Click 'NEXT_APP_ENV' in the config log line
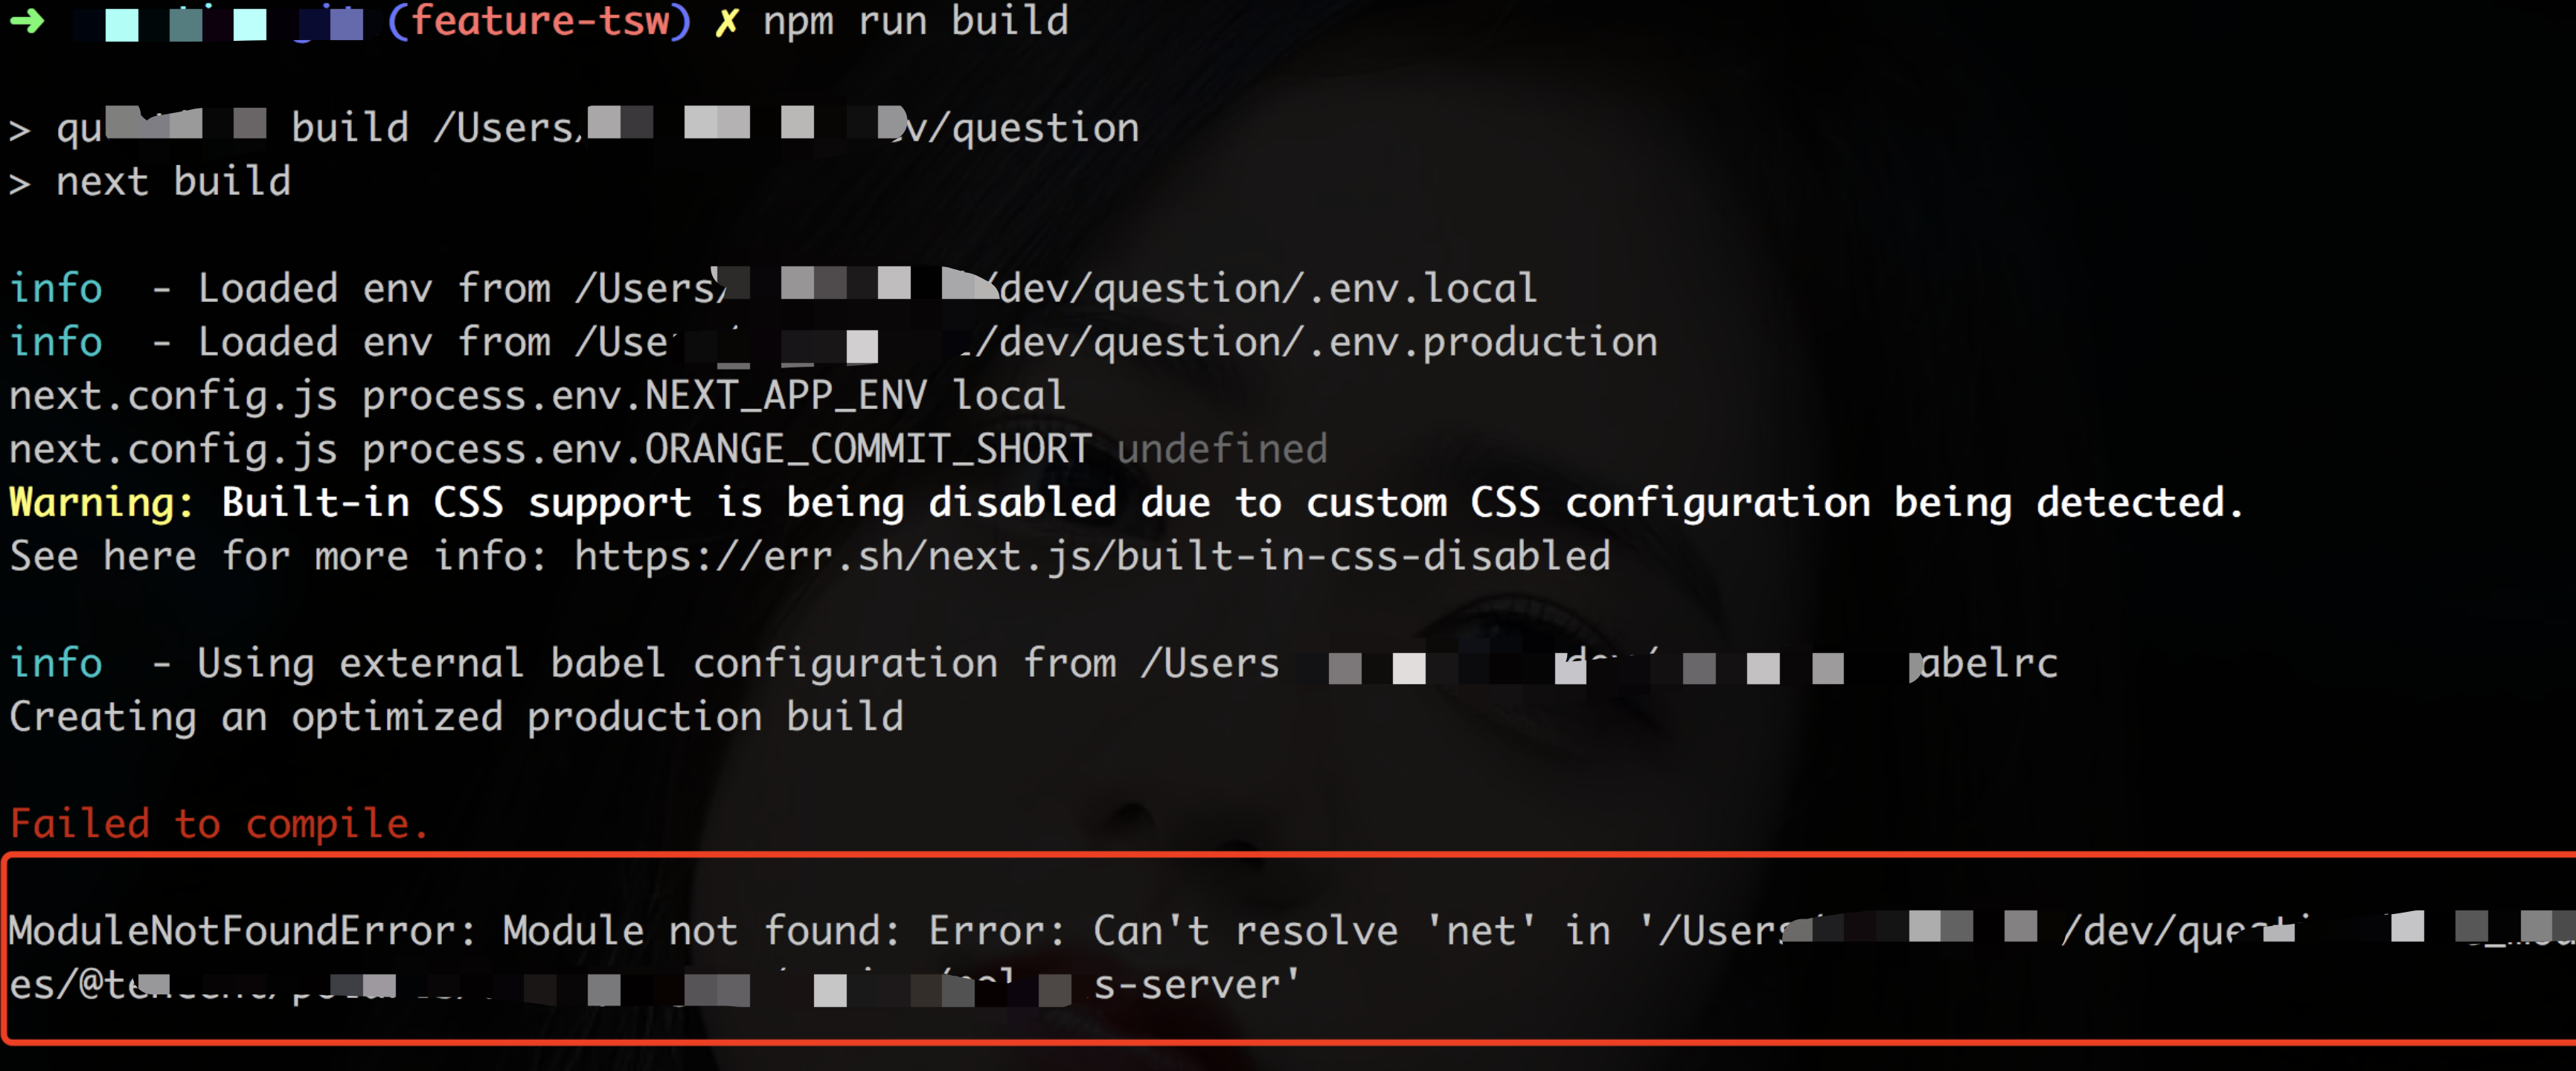Screen dimensions: 2576x1071 (786, 396)
